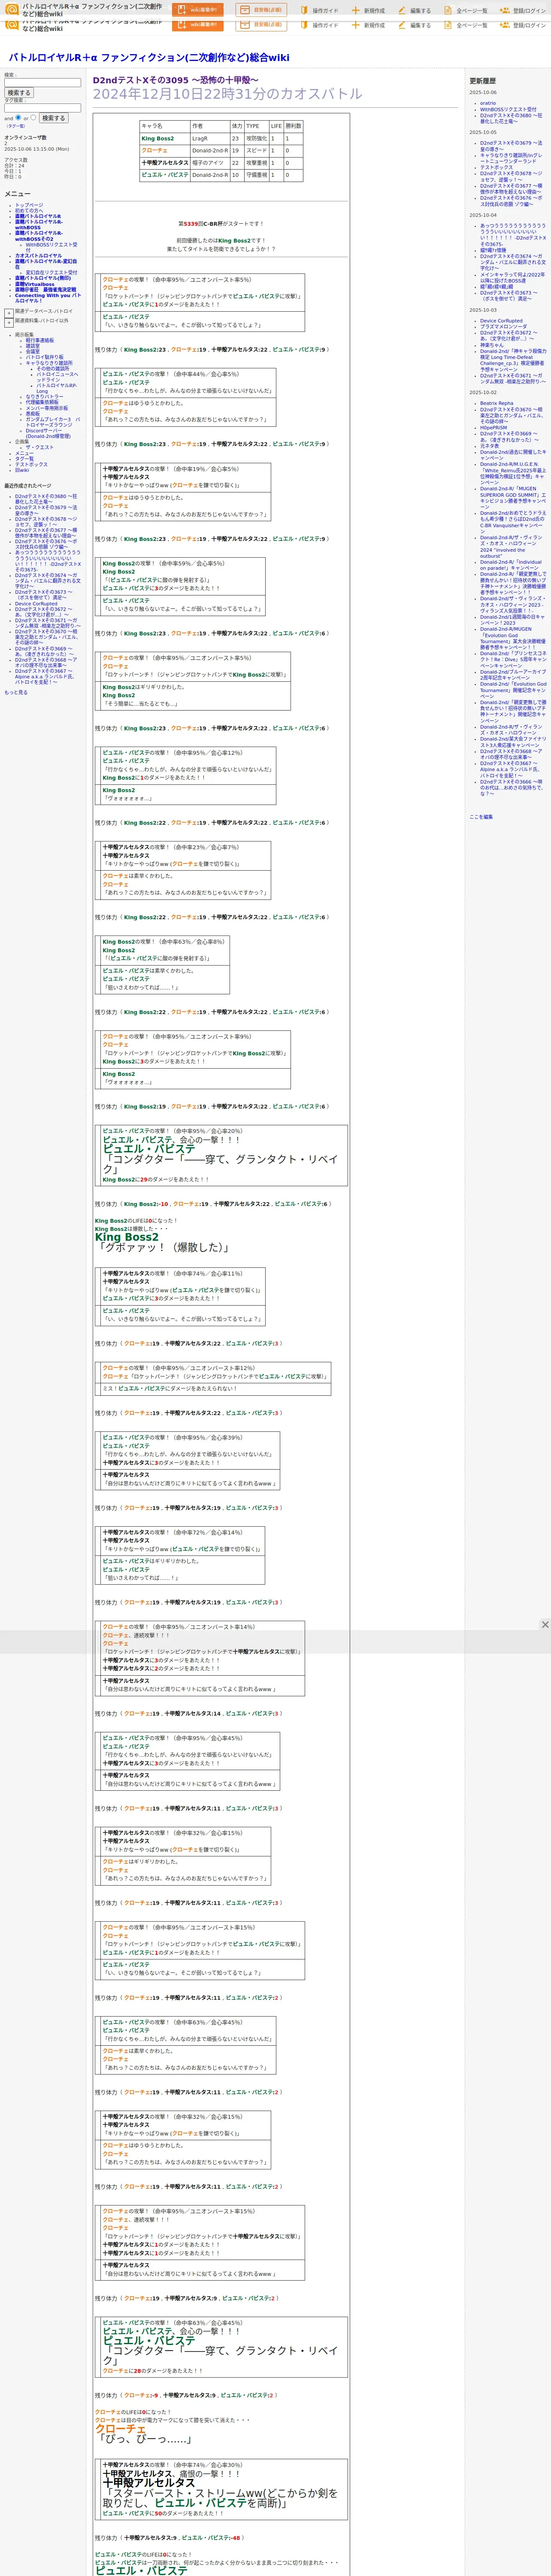Click the 検索する button under the keyword field
The height and width of the screenshot is (2576, 551).
pos(19,93)
